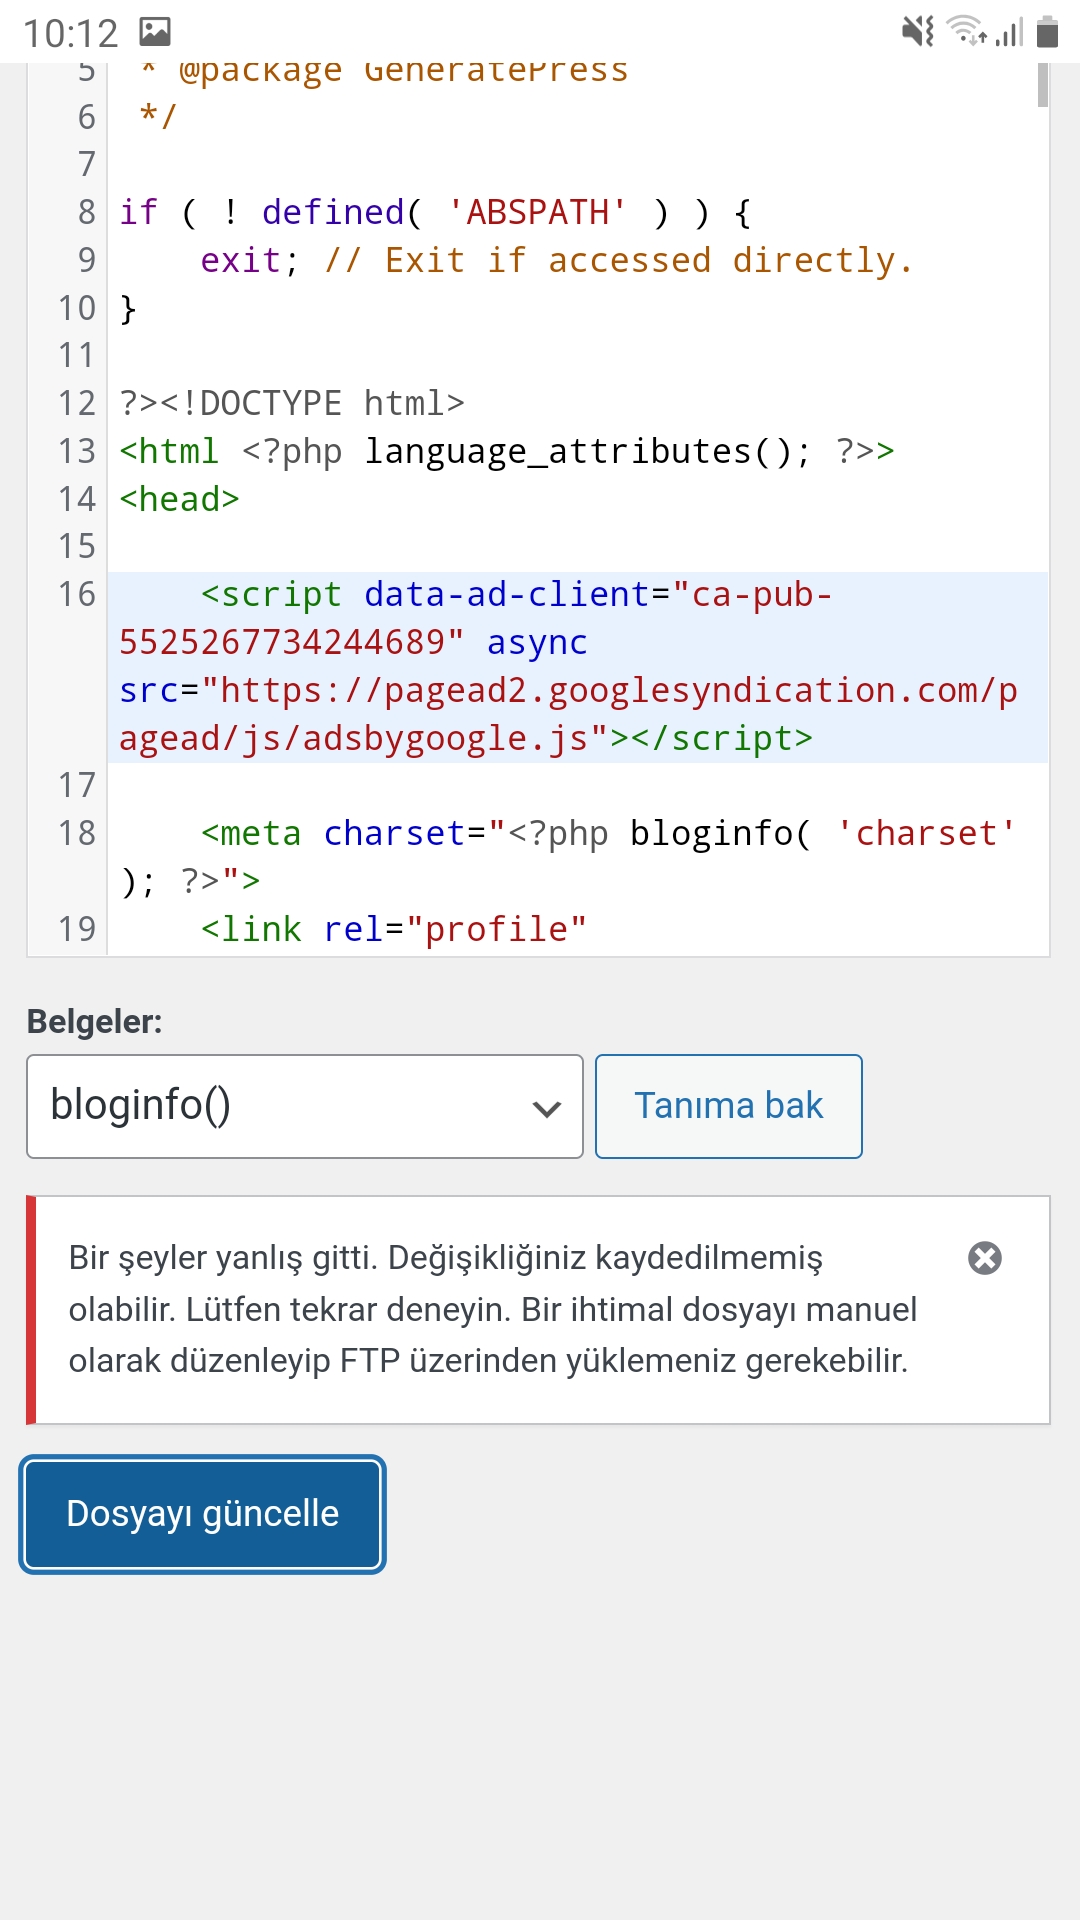This screenshot has width=1080, height=1920.
Task: Open the bloginfo() documentation dropdown
Action: coord(305,1106)
